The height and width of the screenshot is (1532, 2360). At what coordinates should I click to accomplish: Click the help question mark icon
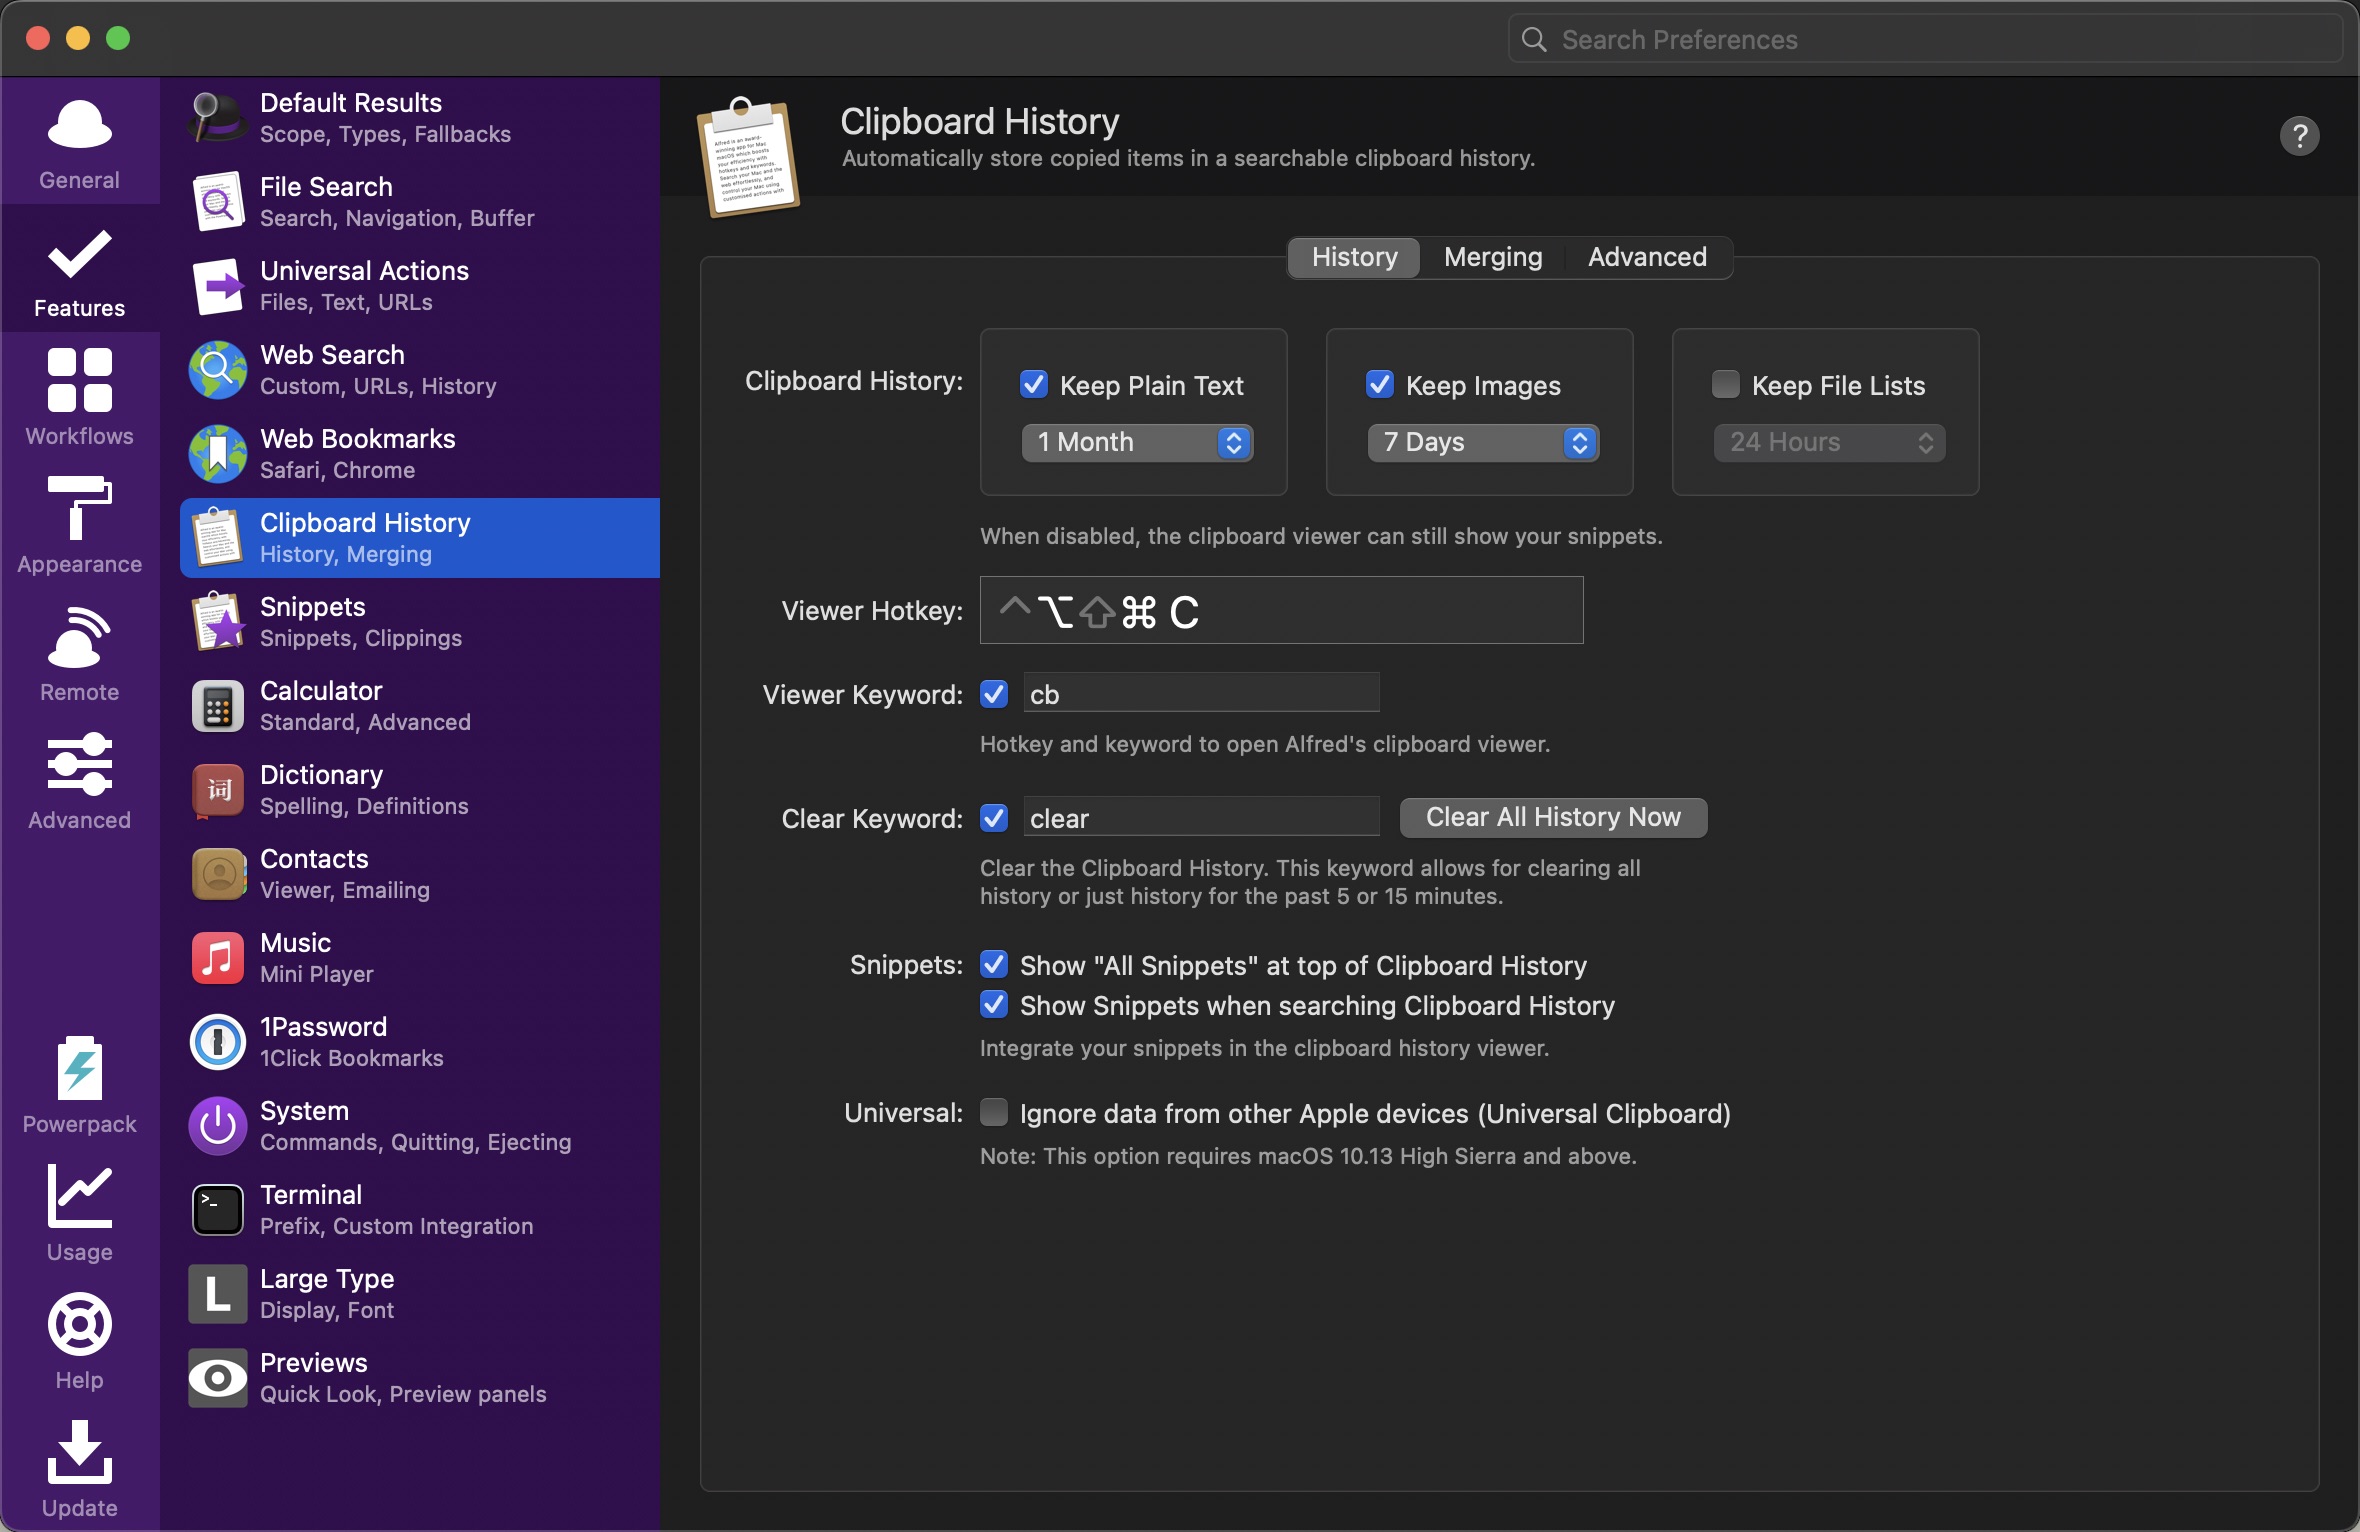pyautogui.click(x=2299, y=136)
